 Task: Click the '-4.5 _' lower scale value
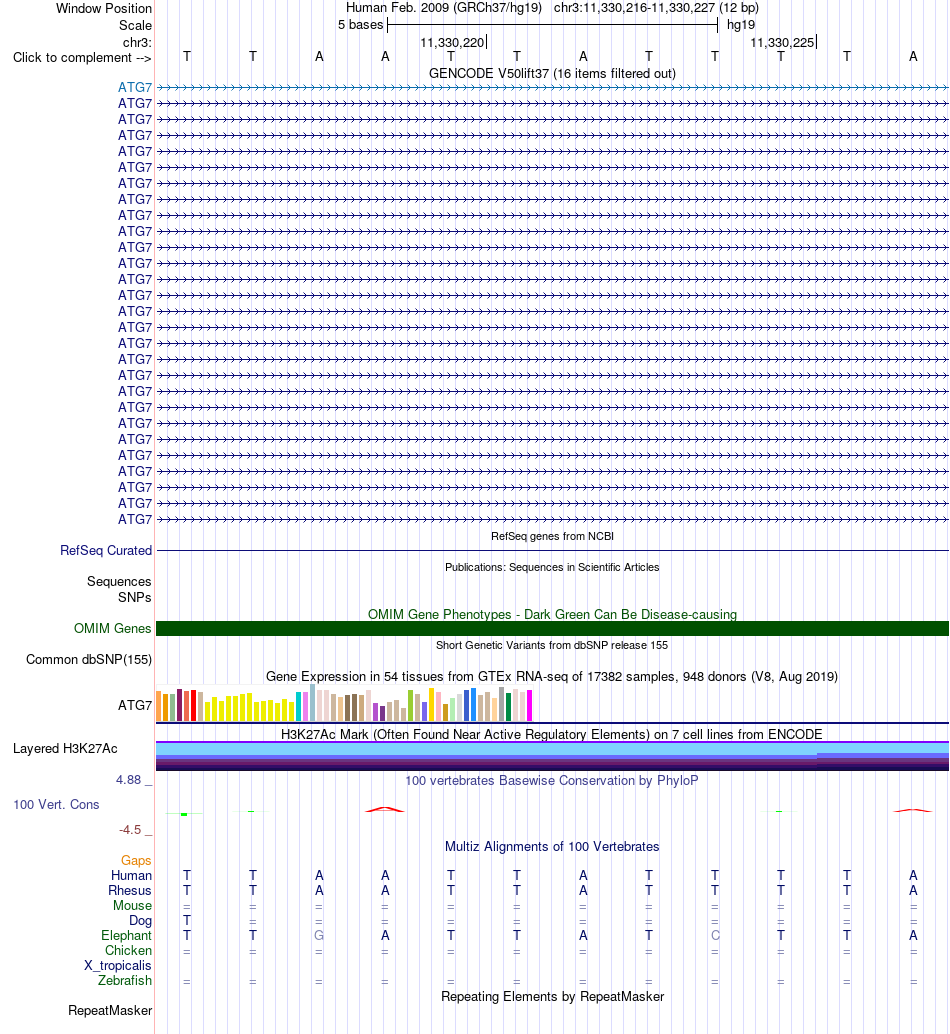click(135, 830)
